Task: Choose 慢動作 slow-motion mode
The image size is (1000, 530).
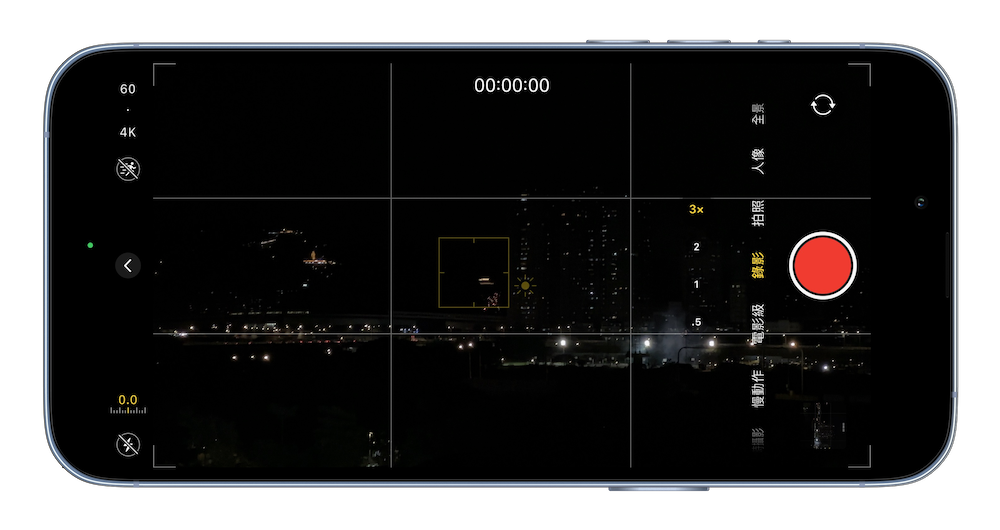Action: tap(759, 389)
